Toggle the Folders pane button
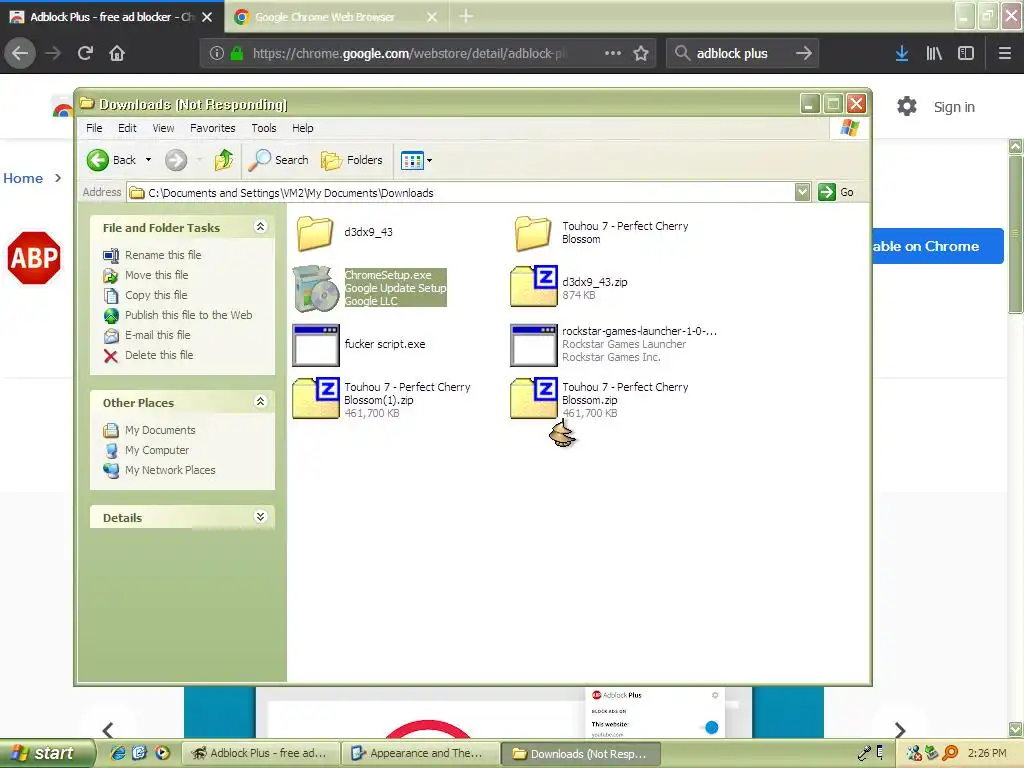 pos(352,160)
